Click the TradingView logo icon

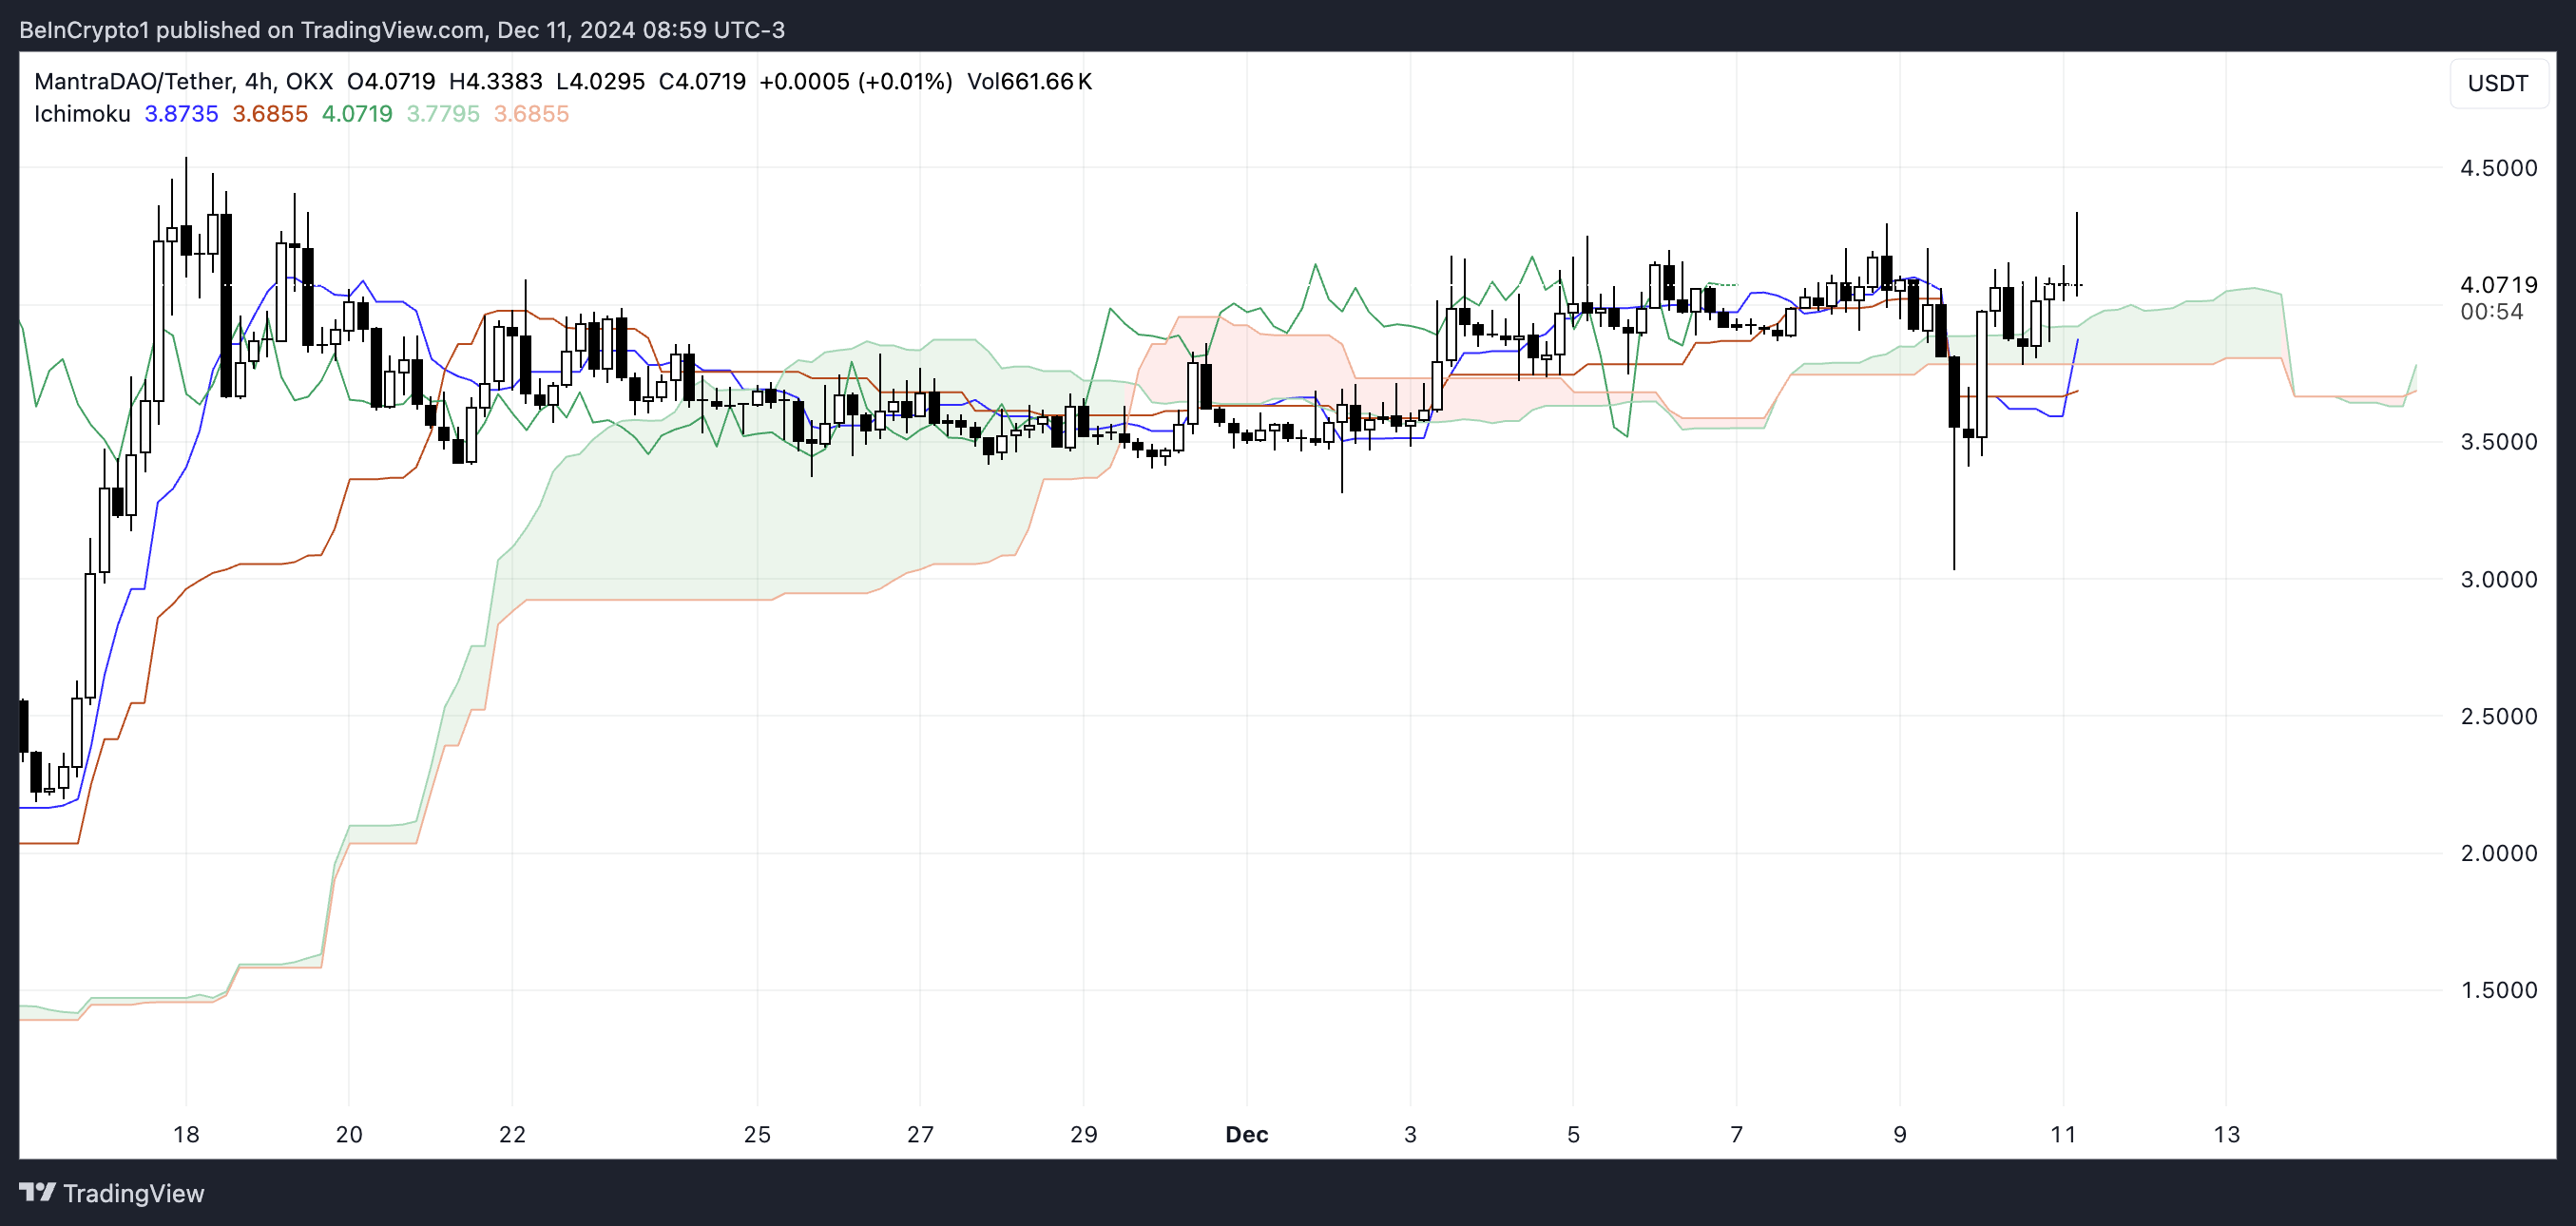click(37, 1192)
